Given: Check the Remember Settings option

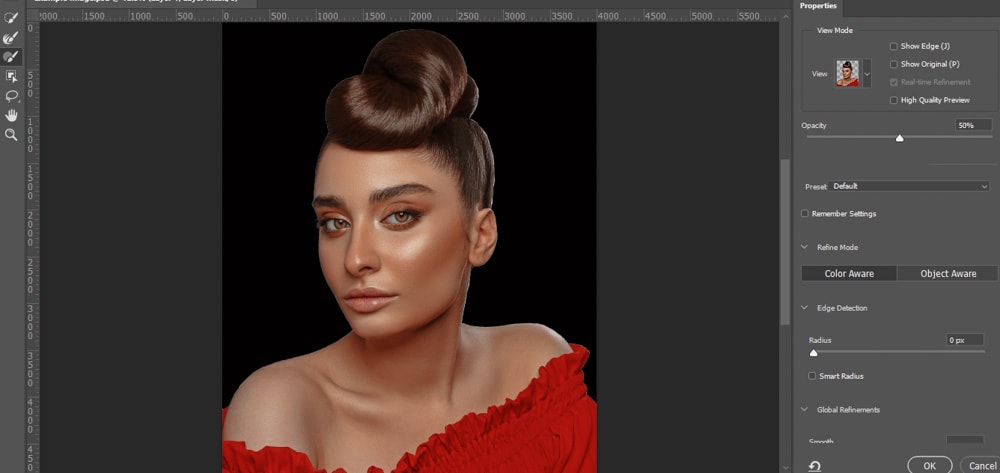Looking at the screenshot, I should tap(805, 214).
